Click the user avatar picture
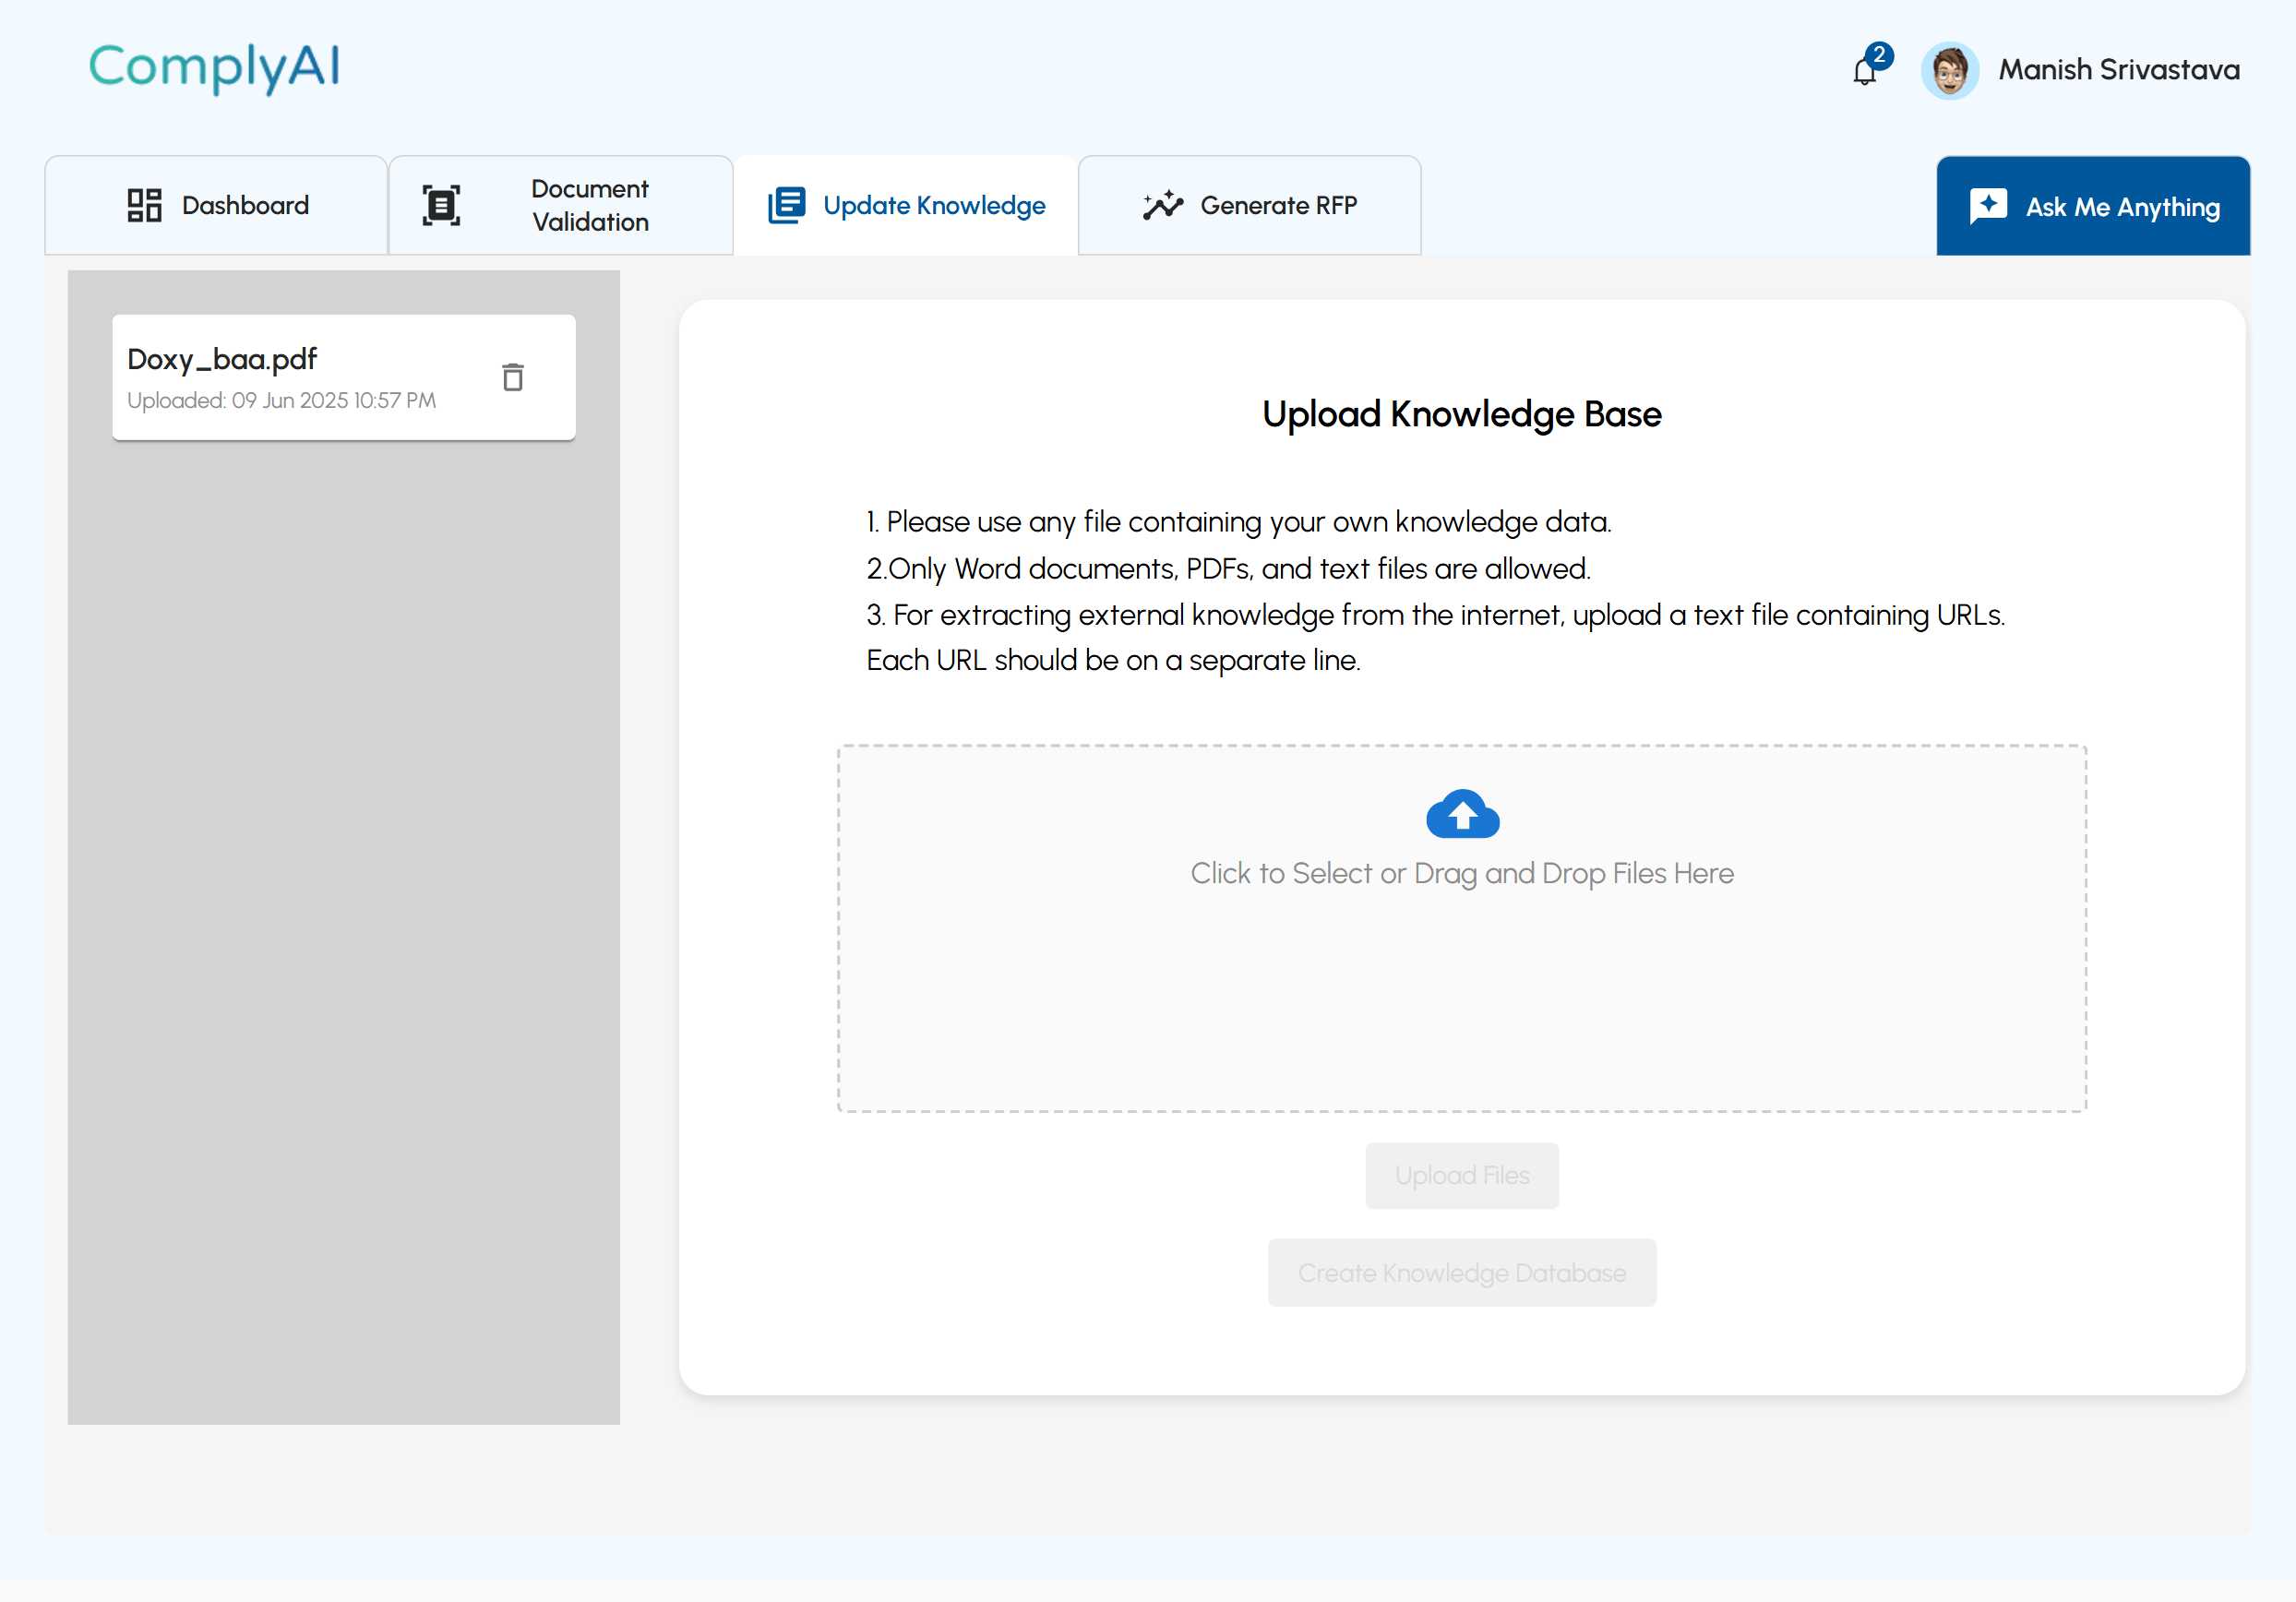This screenshot has width=2296, height=1602. click(x=1949, y=70)
